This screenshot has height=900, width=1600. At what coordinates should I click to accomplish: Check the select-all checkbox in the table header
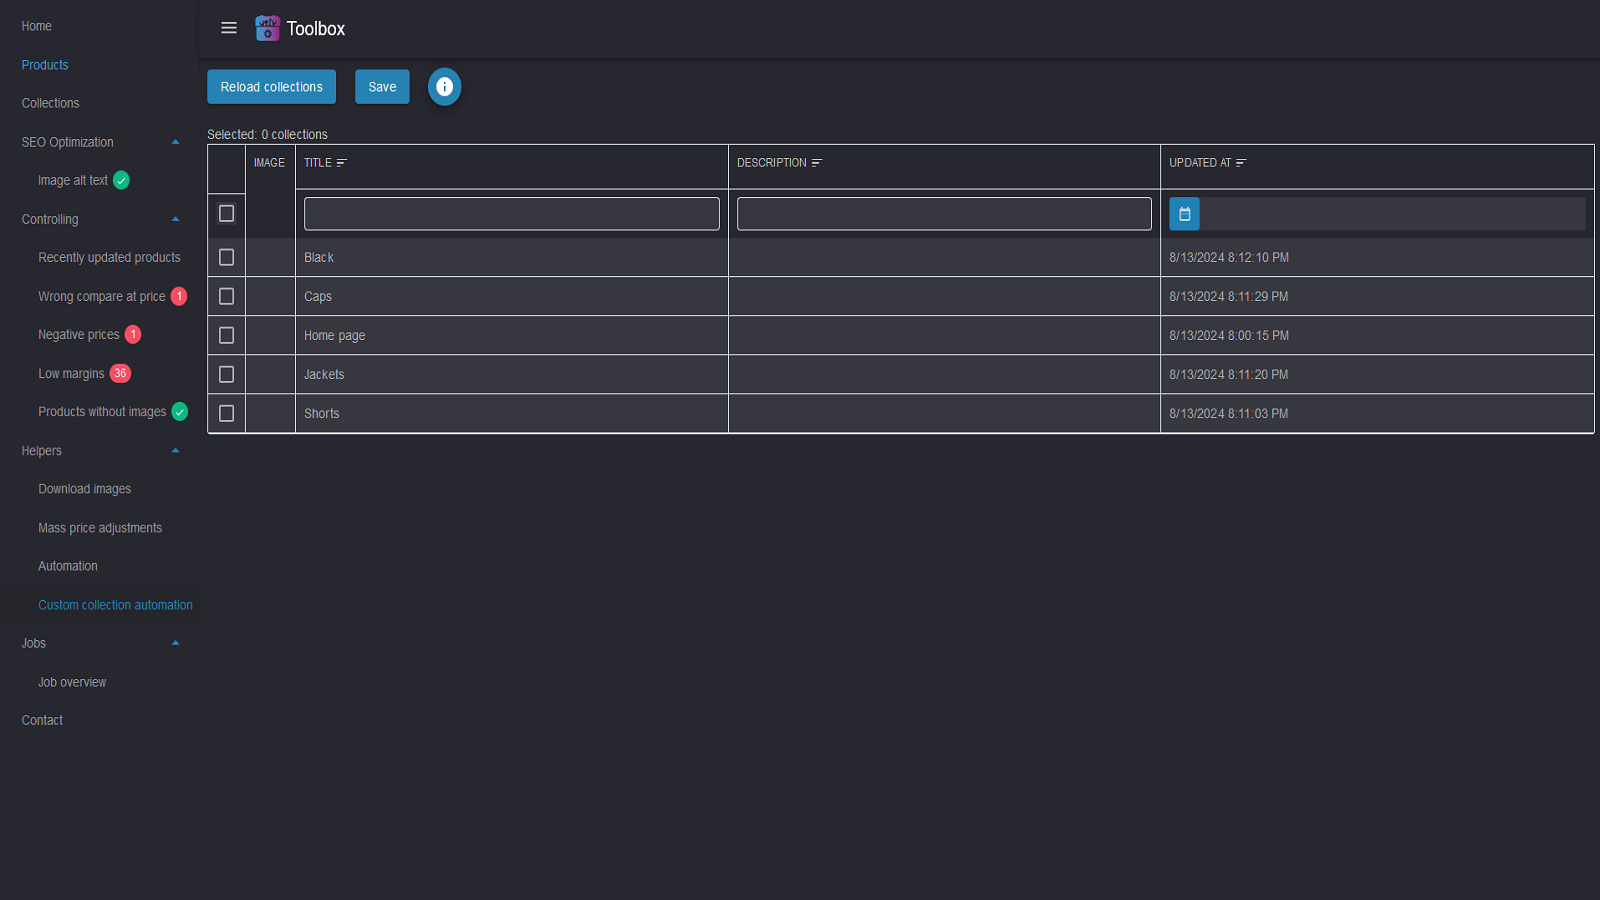(226, 213)
